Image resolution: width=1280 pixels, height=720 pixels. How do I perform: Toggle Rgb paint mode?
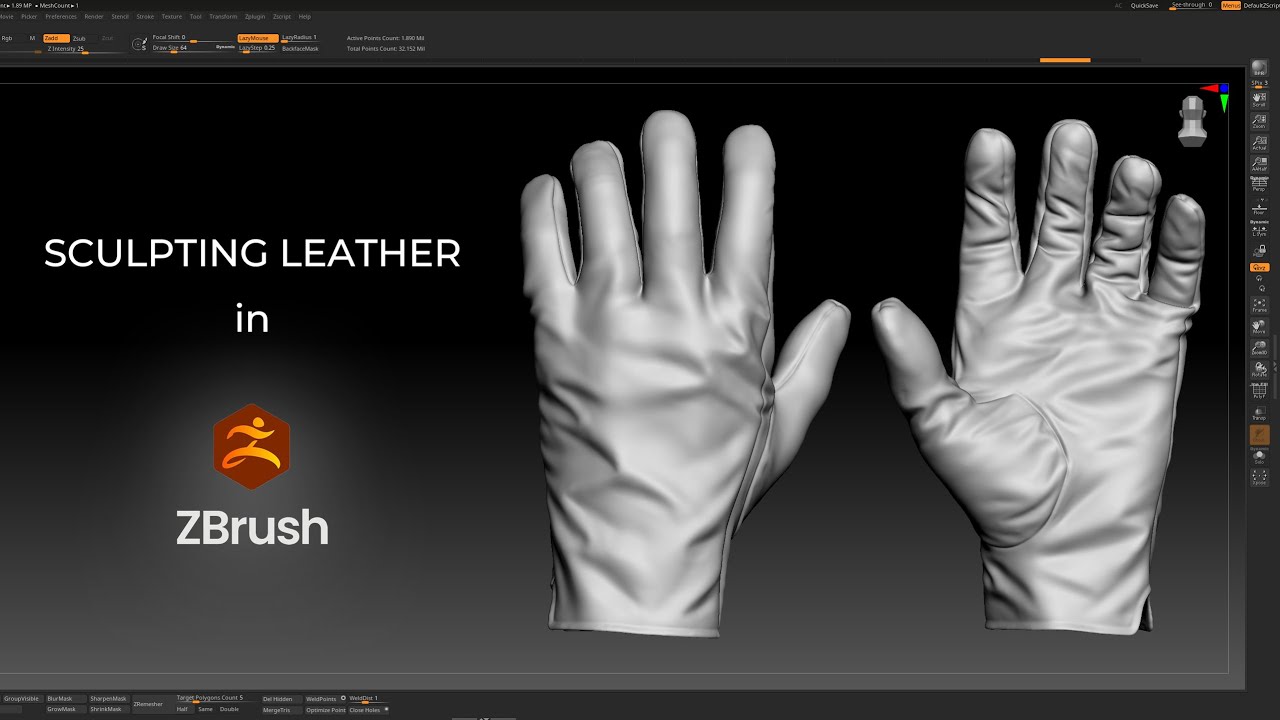click(7, 38)
